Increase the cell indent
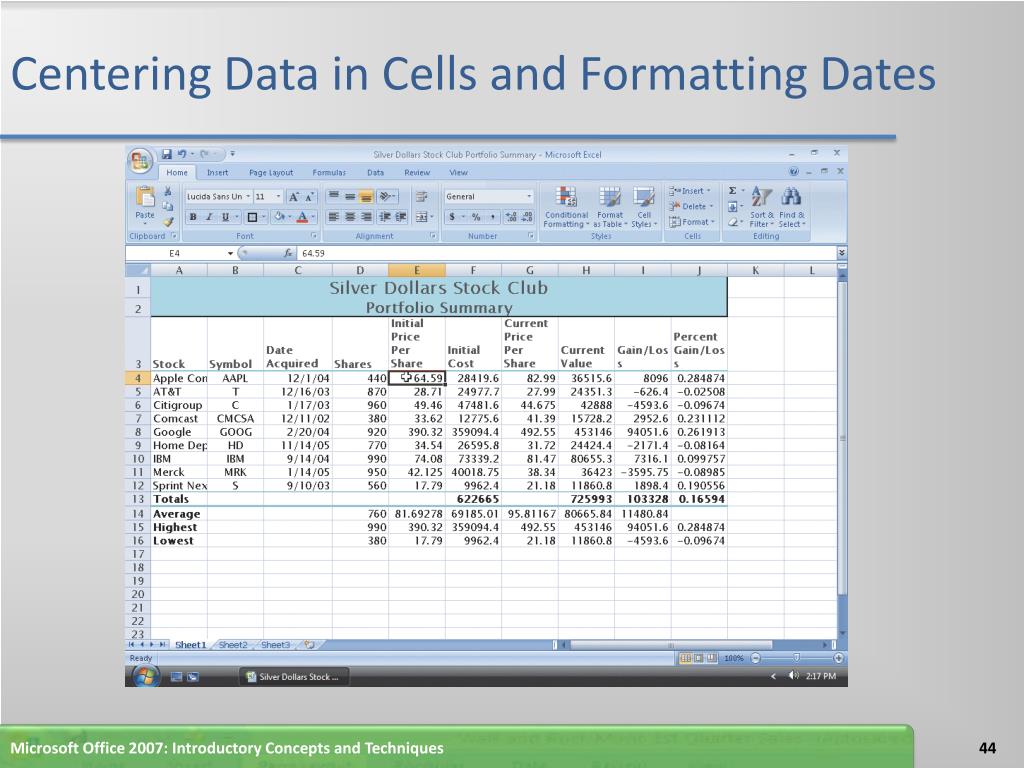Screen dimensions: 1024x768 tap(401, 217)
